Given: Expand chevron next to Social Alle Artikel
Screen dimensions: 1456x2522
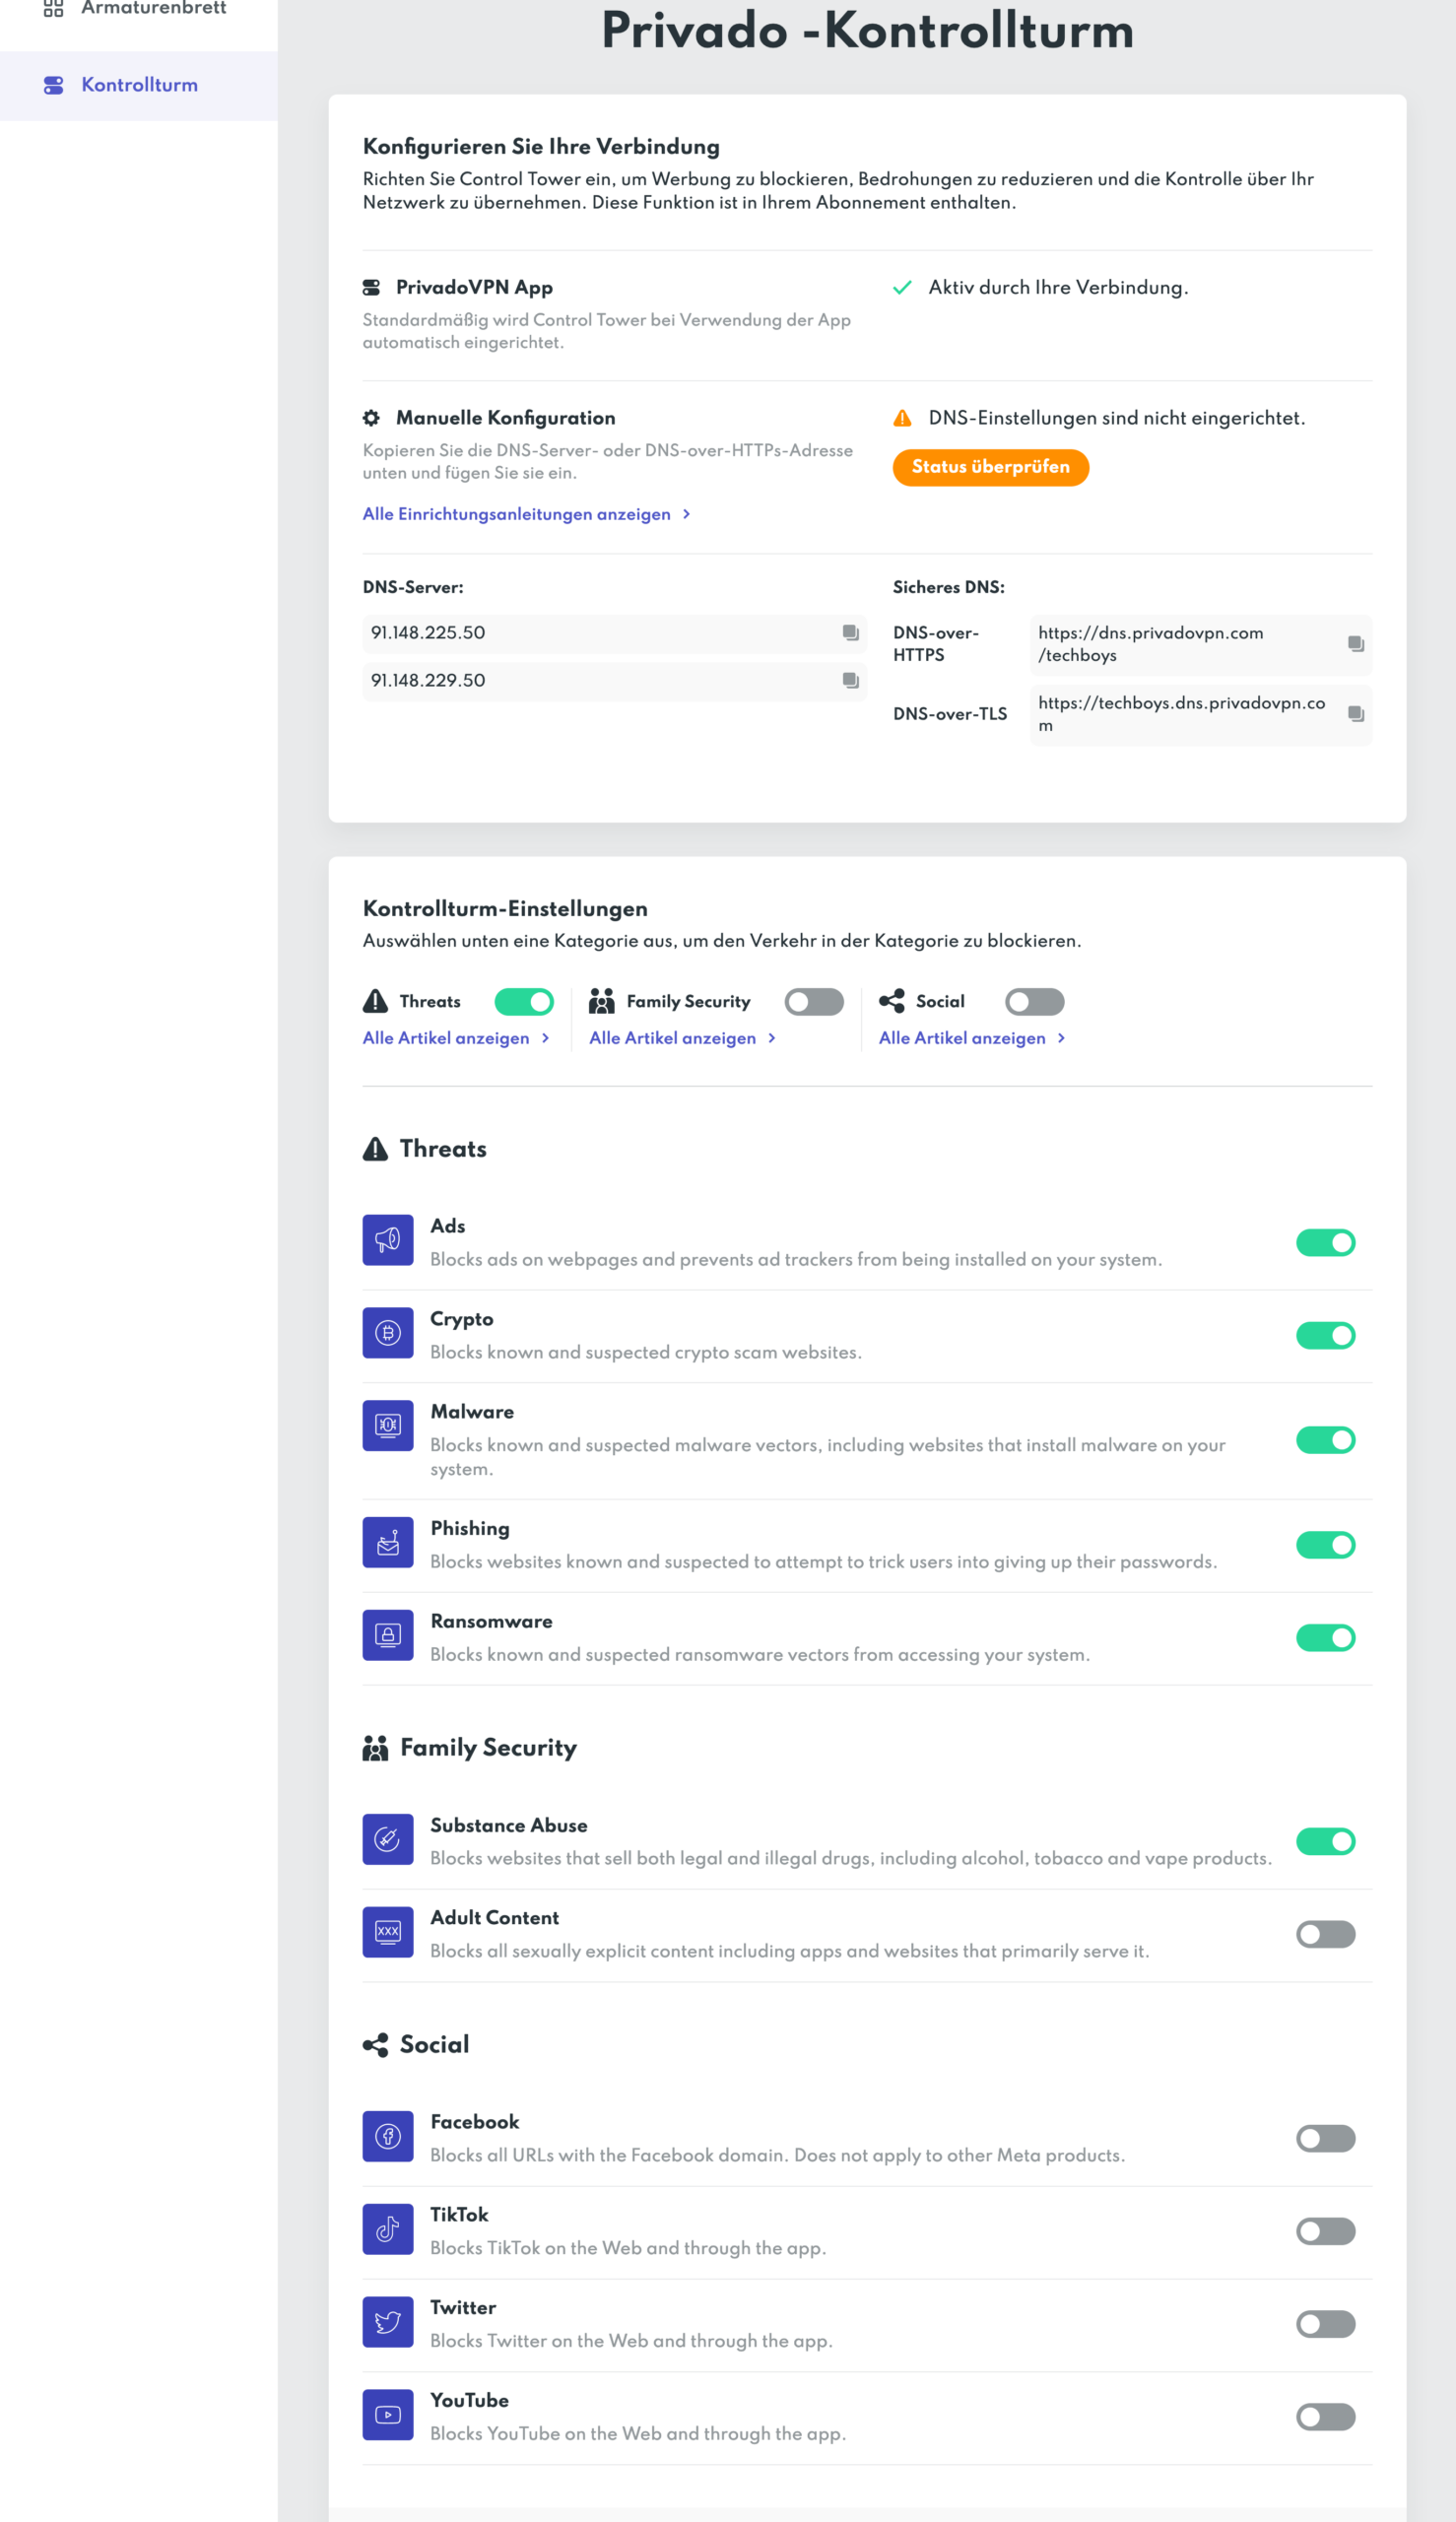Looking at the screenshot, I should tap(1061, 1038).
